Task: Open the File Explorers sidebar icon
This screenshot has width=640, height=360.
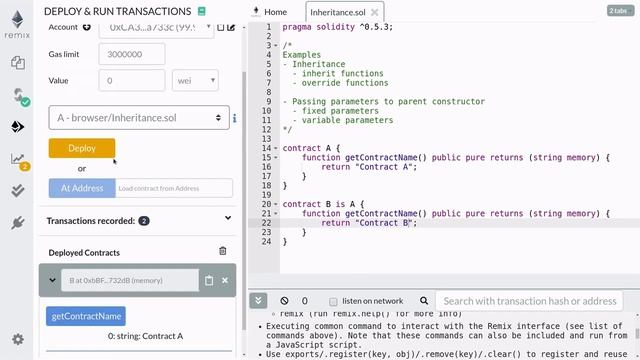Action: tap(18, 63)
